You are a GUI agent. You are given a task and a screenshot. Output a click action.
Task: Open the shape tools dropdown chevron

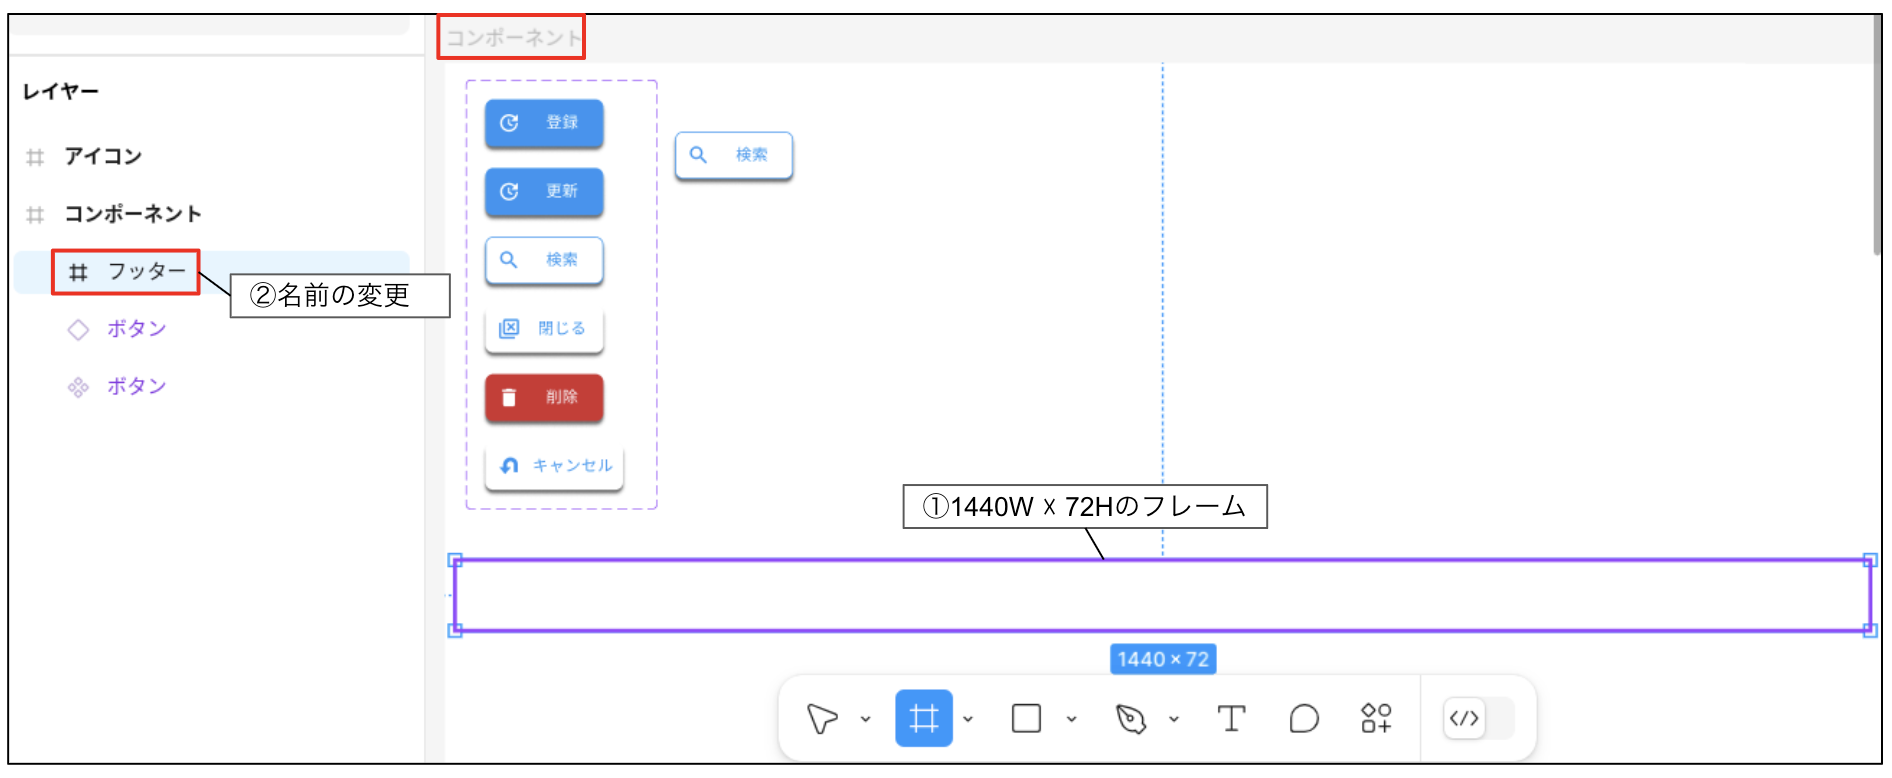1071,719
